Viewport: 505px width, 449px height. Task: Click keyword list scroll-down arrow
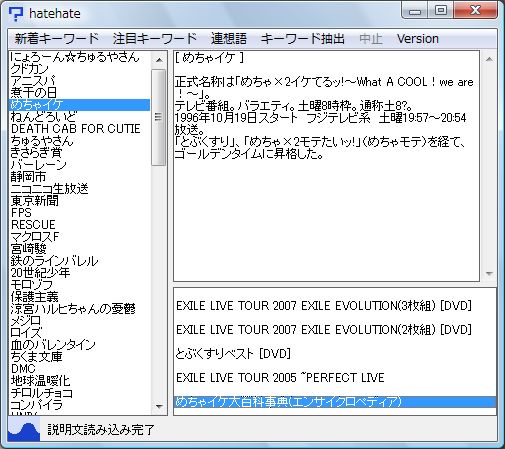pos(159,406)
